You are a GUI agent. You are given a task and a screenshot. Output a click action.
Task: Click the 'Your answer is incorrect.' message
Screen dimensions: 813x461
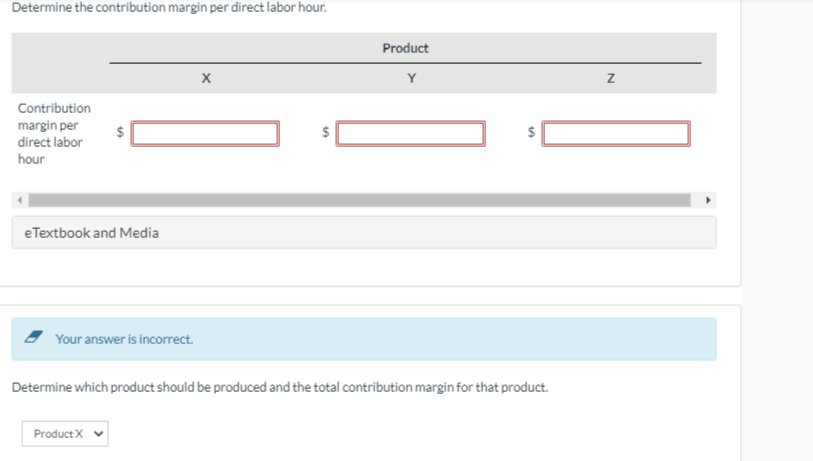click(124, 339)
